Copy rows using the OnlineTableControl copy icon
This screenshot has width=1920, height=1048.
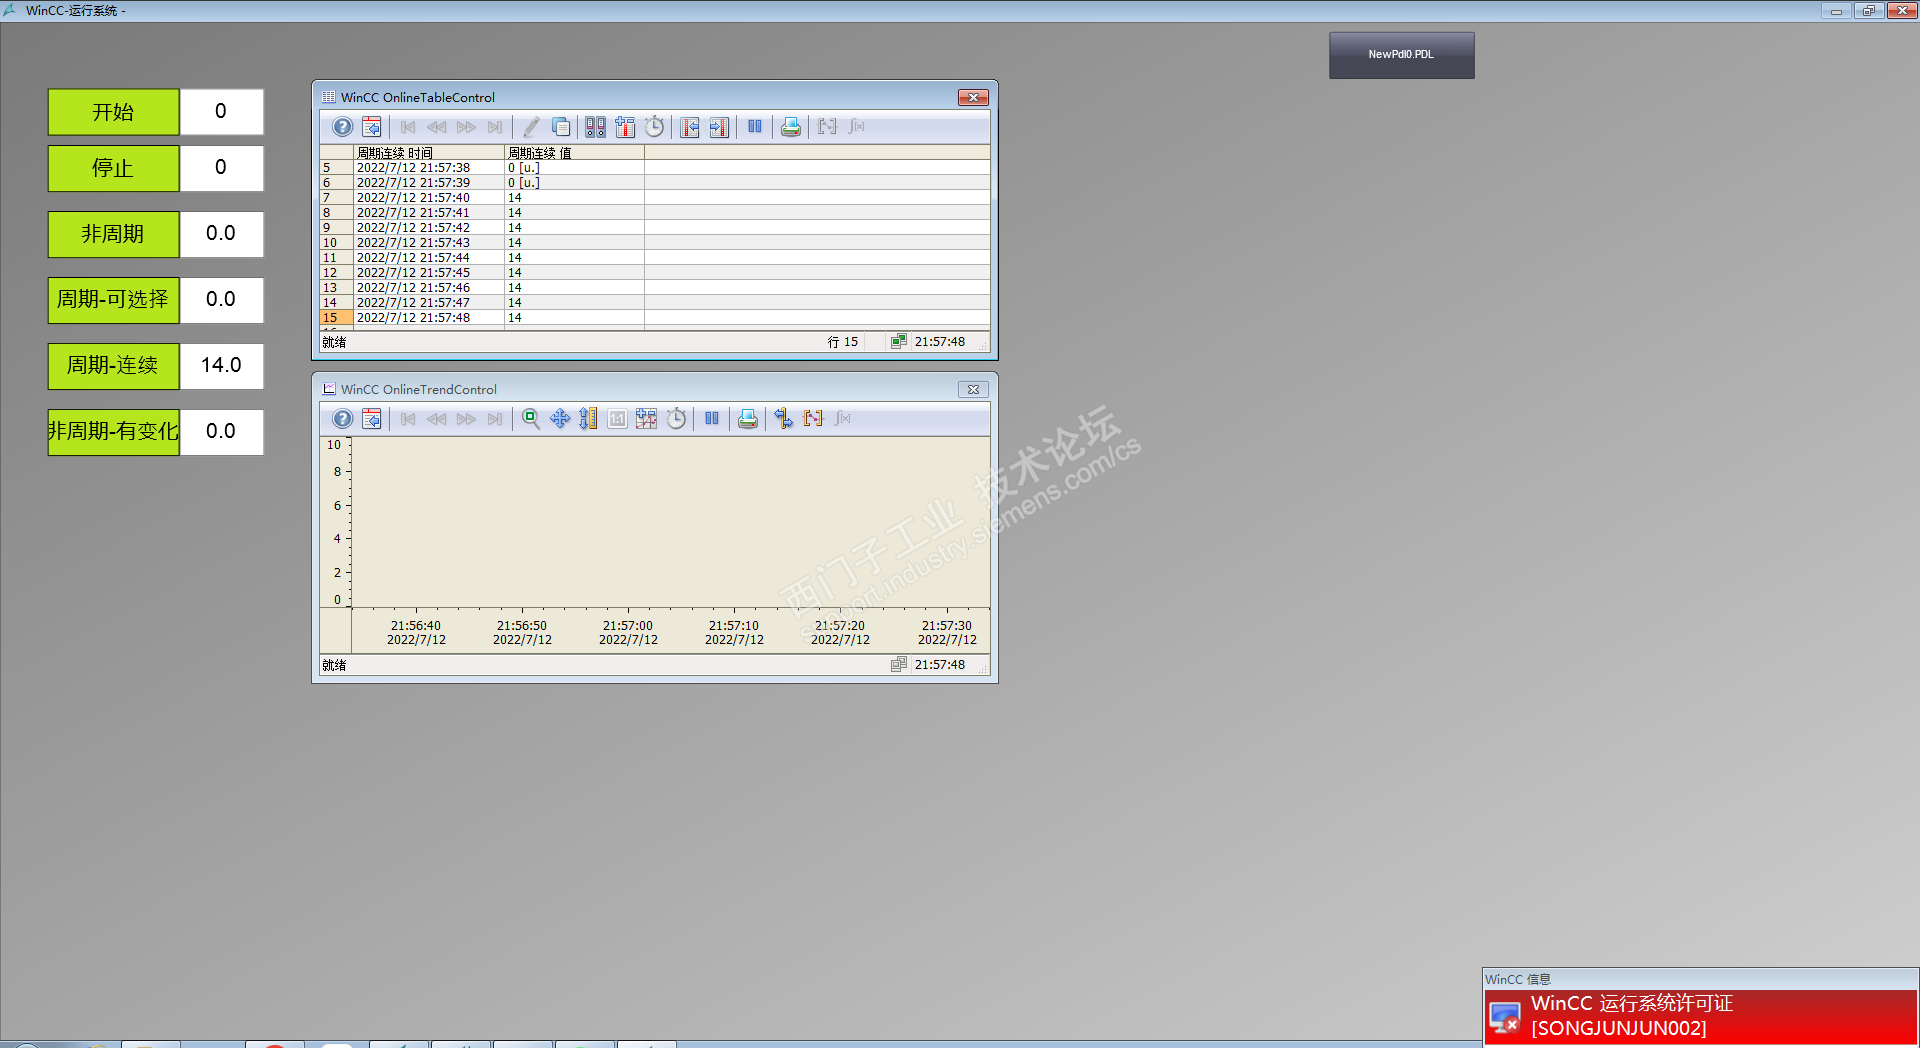click(x=561, y=127)
